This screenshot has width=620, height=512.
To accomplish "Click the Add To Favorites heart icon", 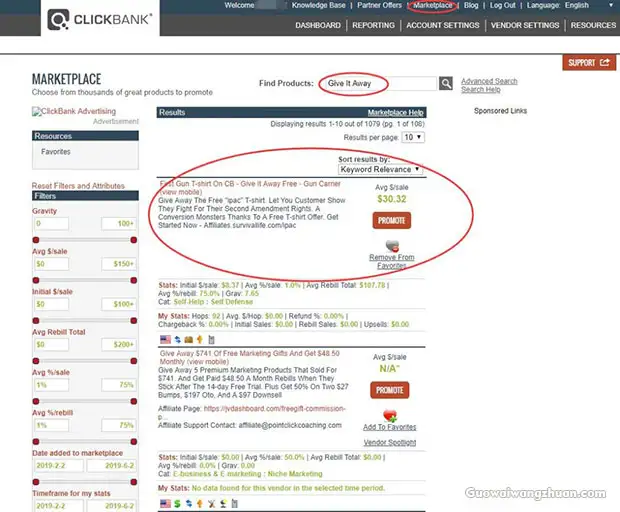I will pos(389,416).
